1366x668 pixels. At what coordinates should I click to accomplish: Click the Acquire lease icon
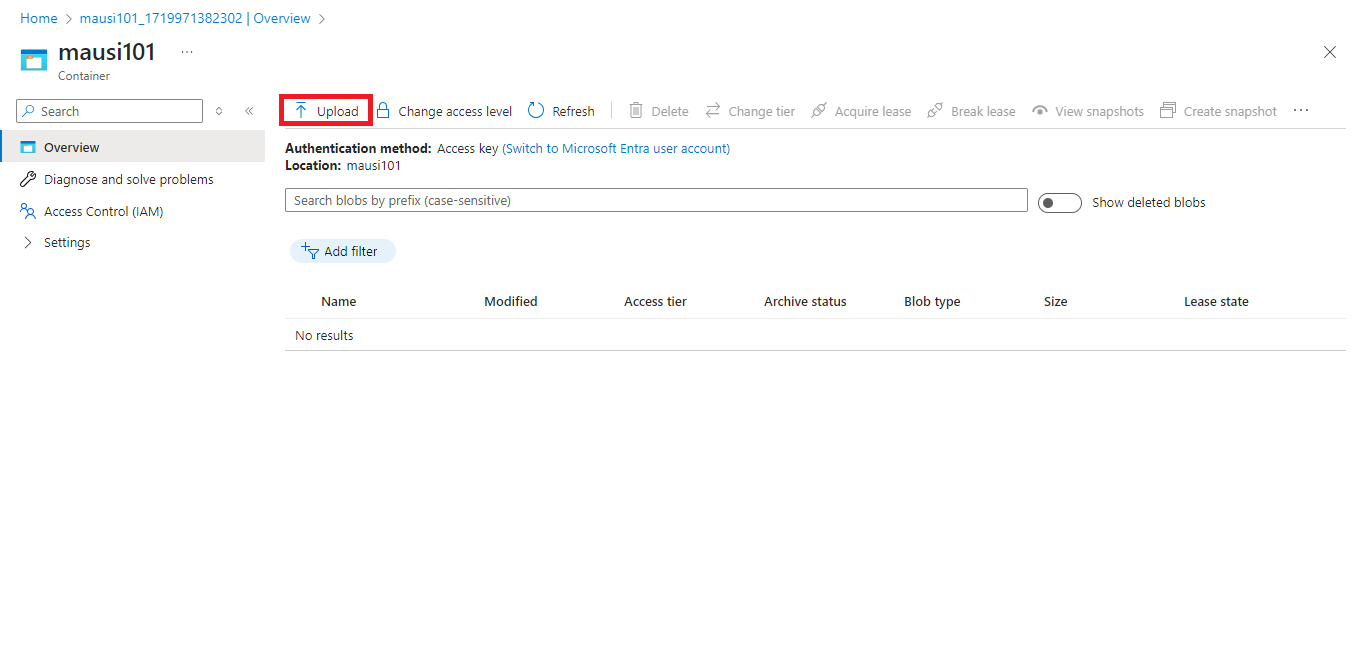point(819,111)
